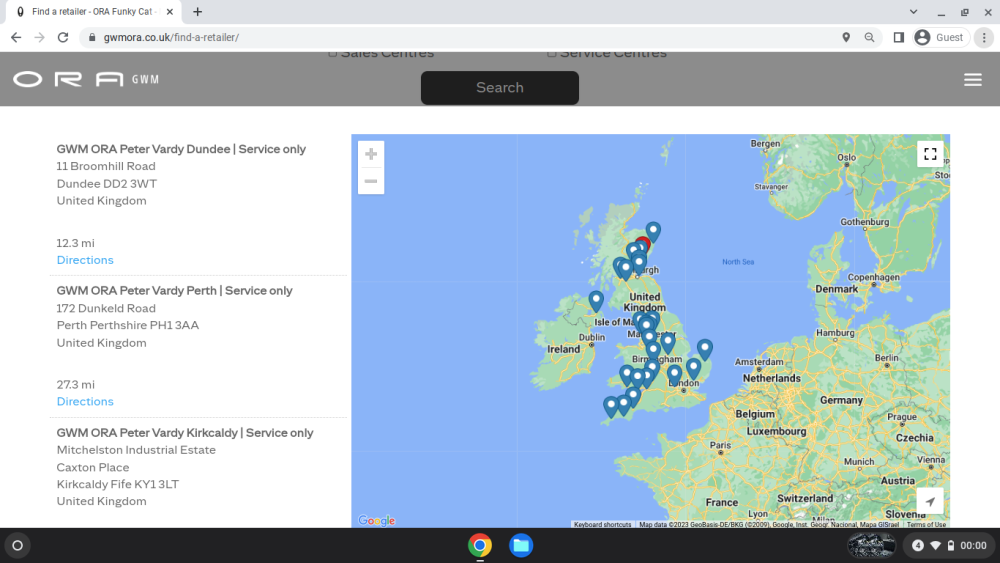1000x563 pixels.
Task: Go back in the browser
Action: (x=16, y=38)
